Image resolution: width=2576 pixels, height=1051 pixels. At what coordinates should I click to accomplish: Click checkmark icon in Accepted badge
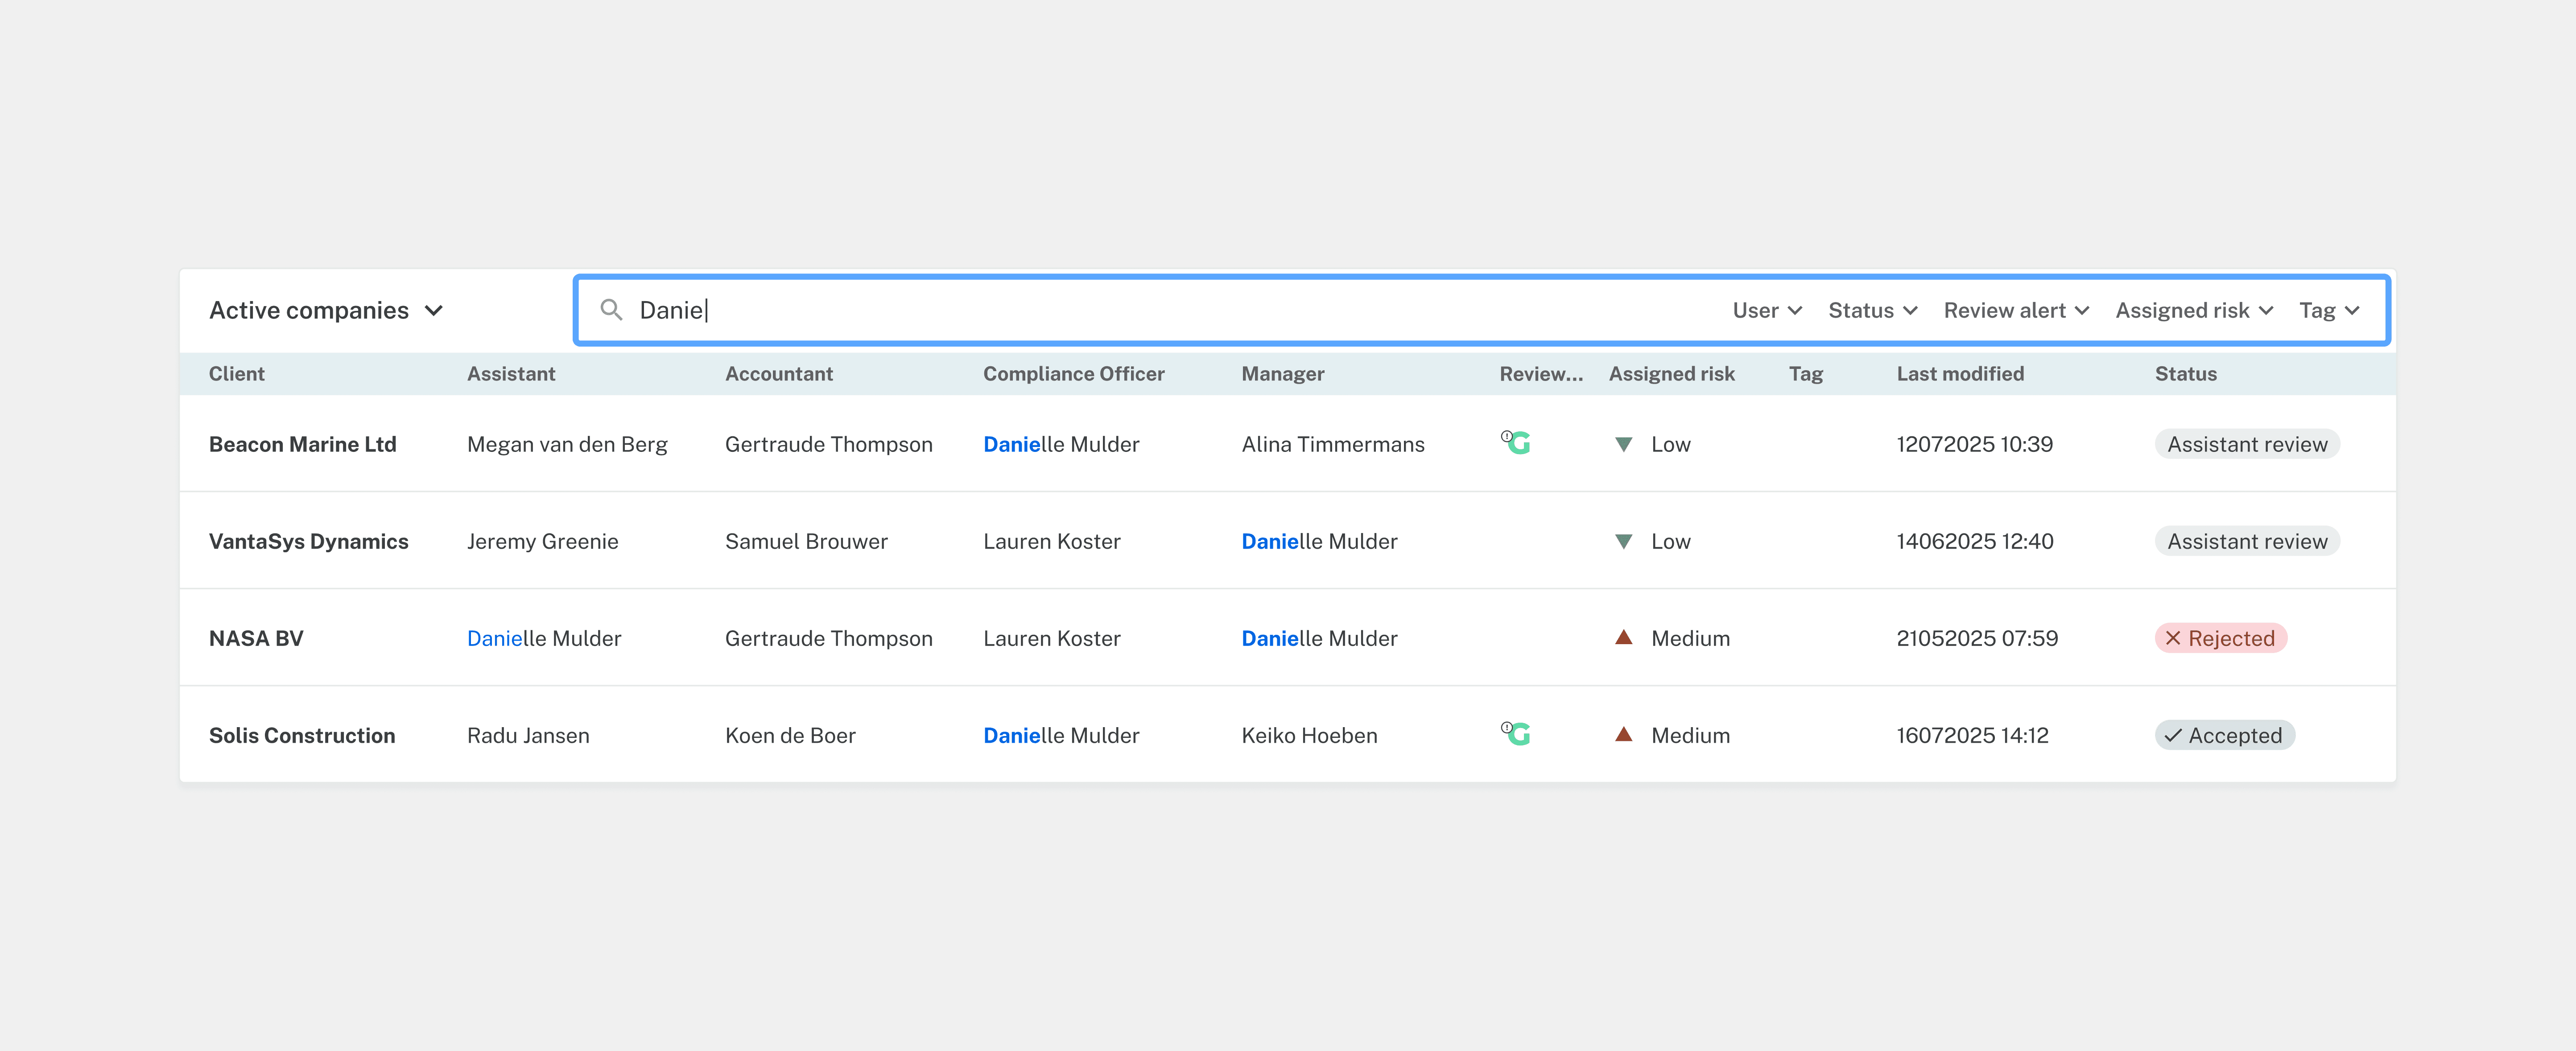[2172, 736]
